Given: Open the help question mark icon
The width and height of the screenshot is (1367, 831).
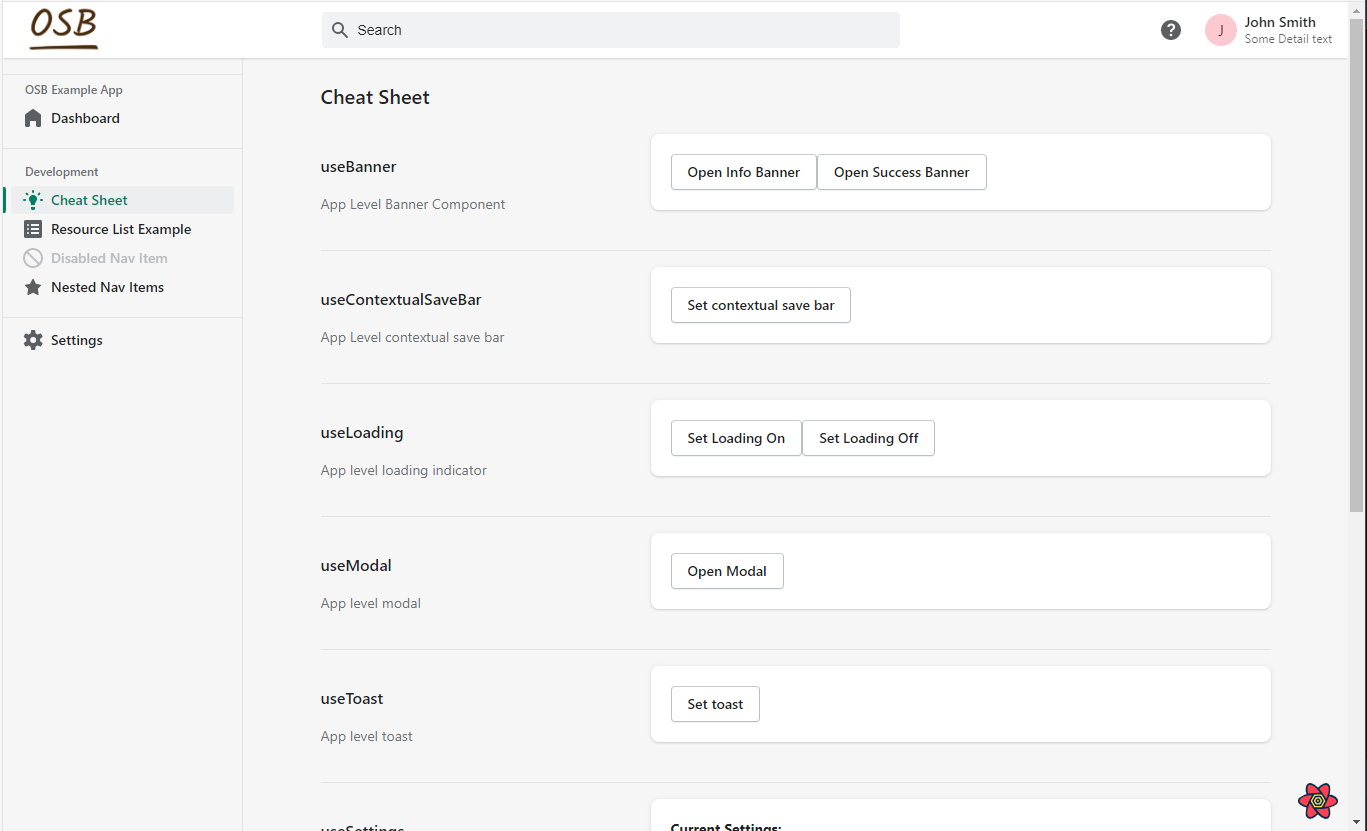Looking at the screenshot, I should click(1171, 30).
